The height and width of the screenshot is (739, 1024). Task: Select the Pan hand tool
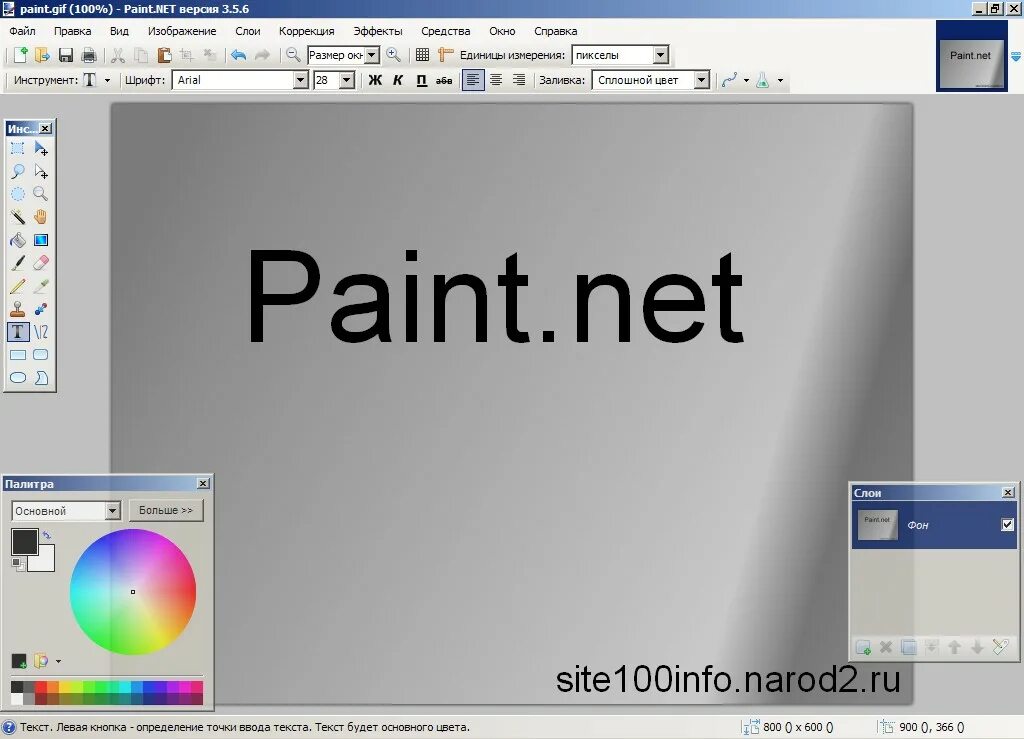[x=40, y=217]
